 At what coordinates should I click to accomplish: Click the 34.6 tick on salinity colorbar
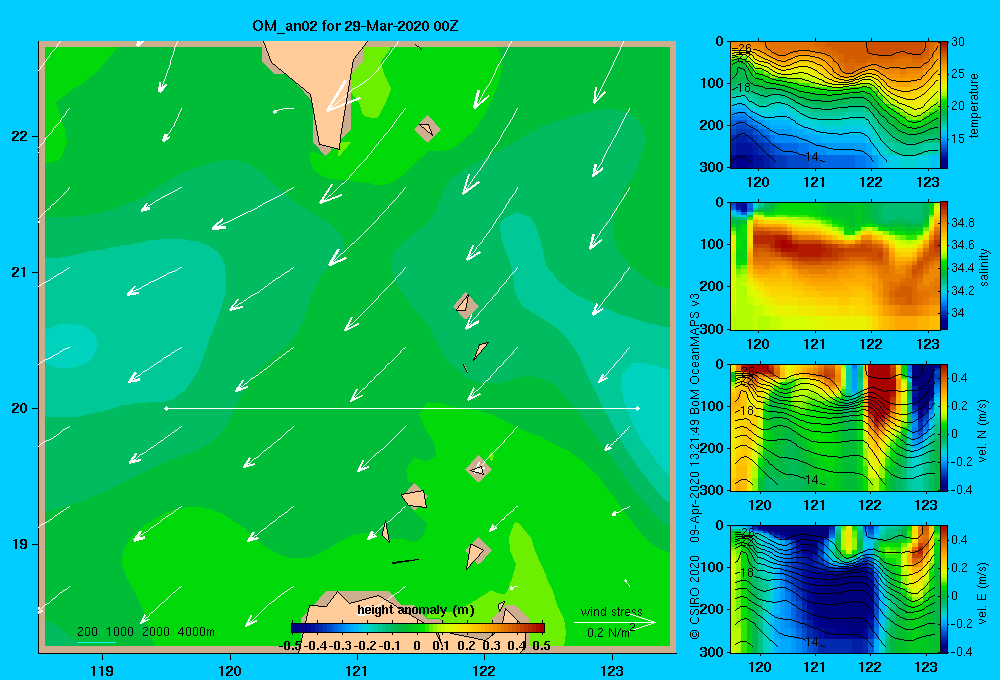coord(963,245)
